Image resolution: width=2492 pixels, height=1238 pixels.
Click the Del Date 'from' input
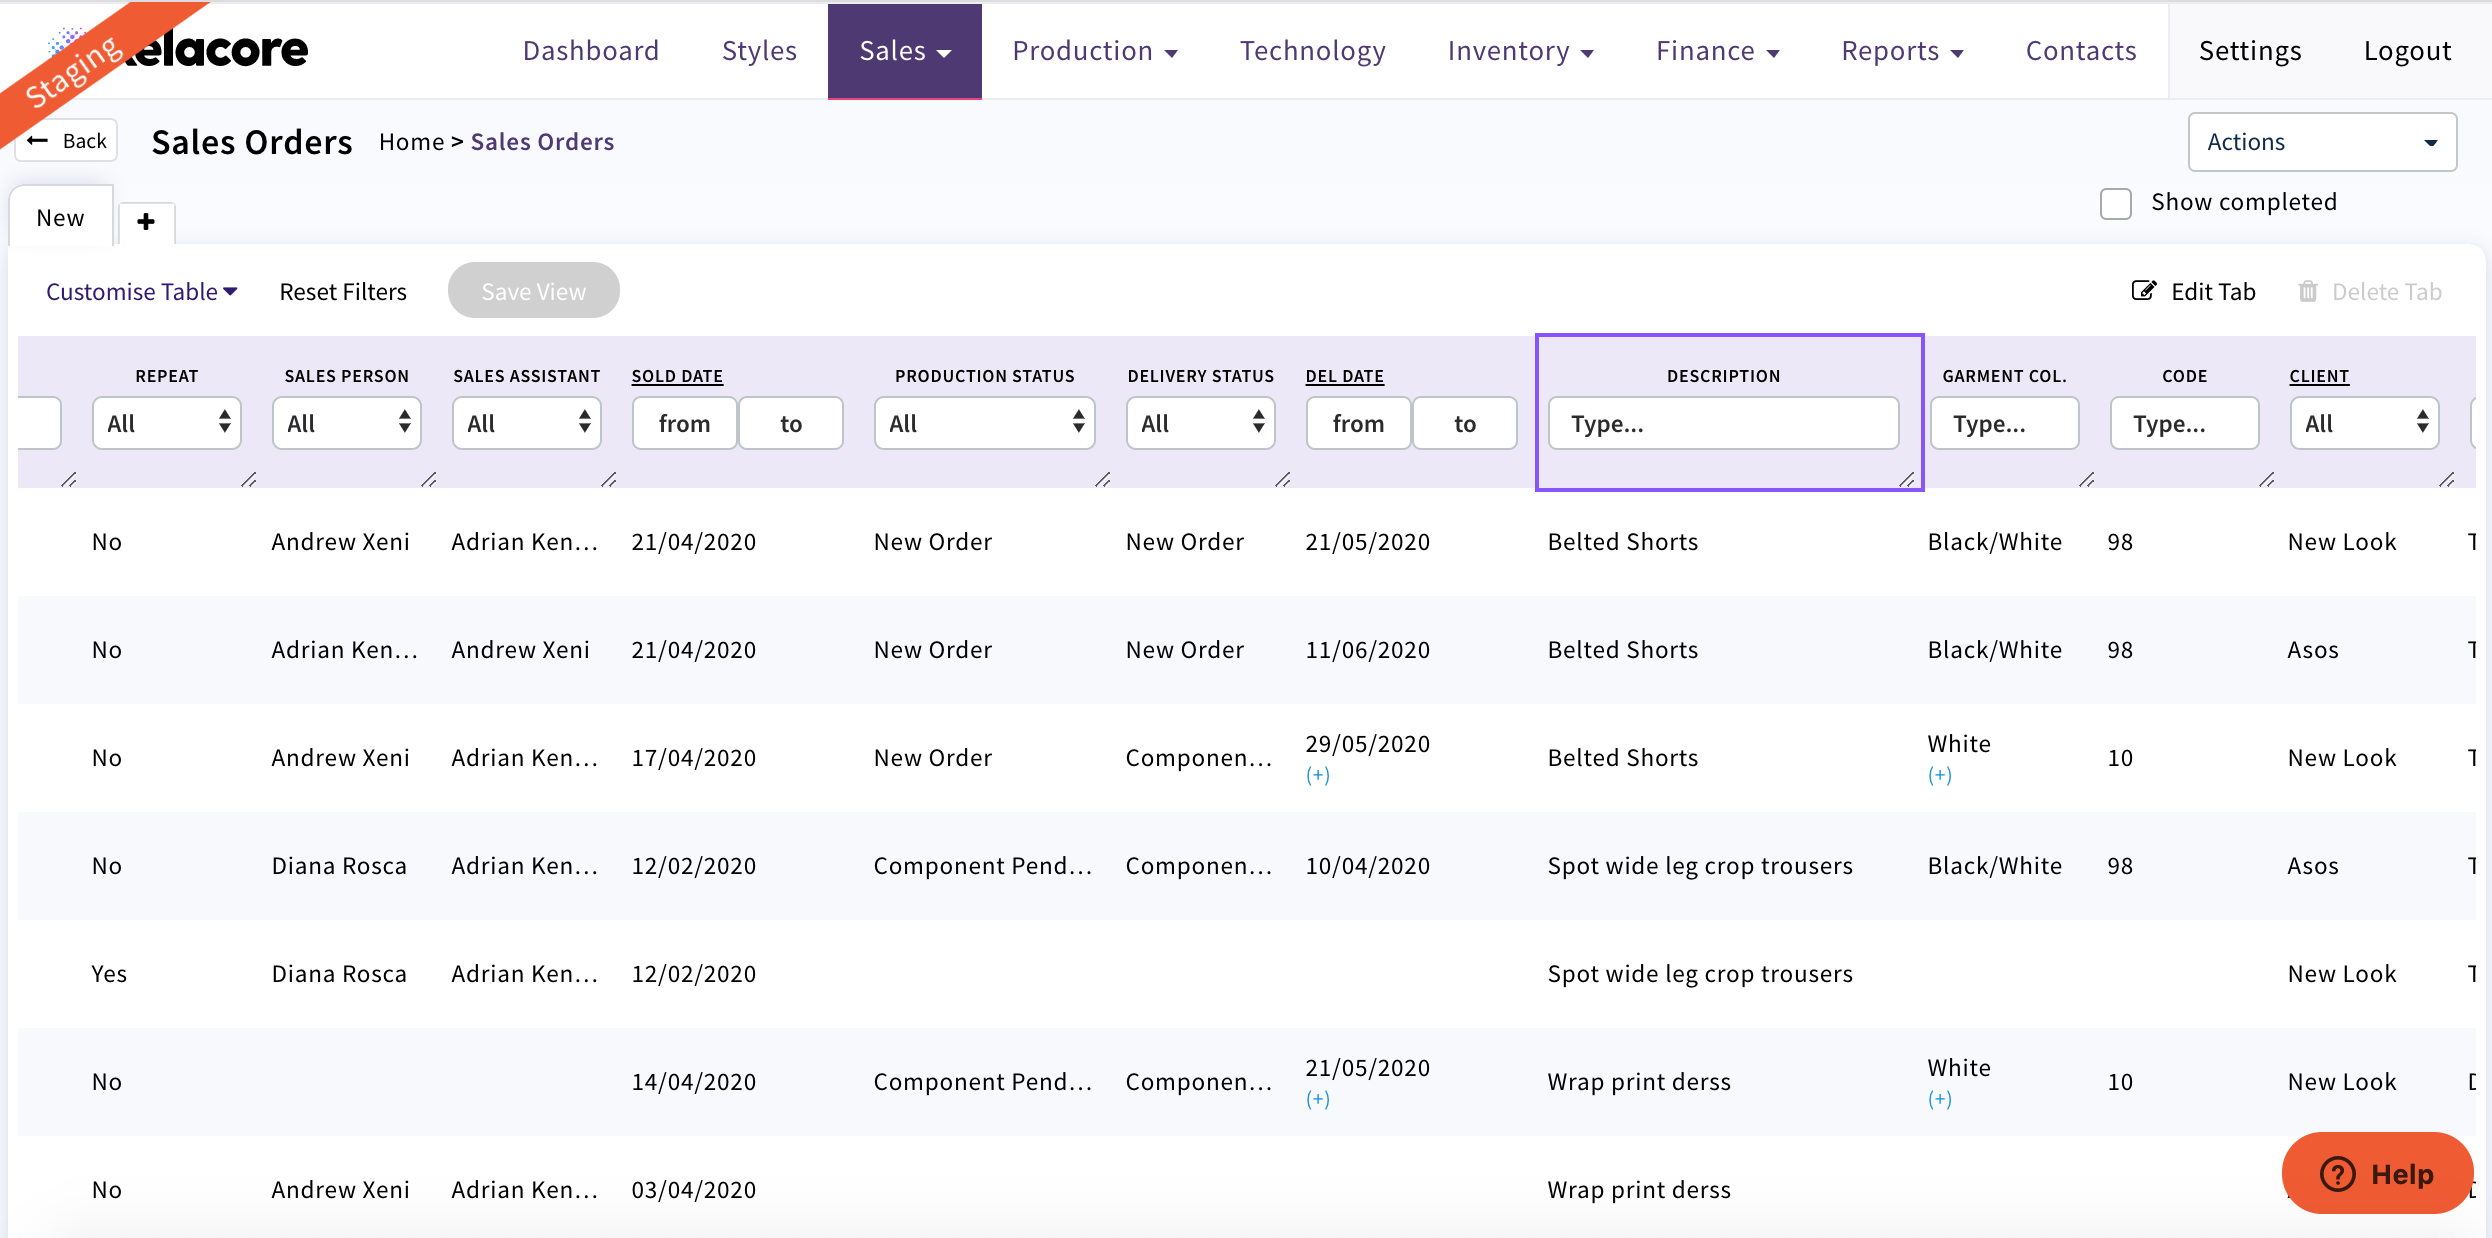[x=1358, y=423]
